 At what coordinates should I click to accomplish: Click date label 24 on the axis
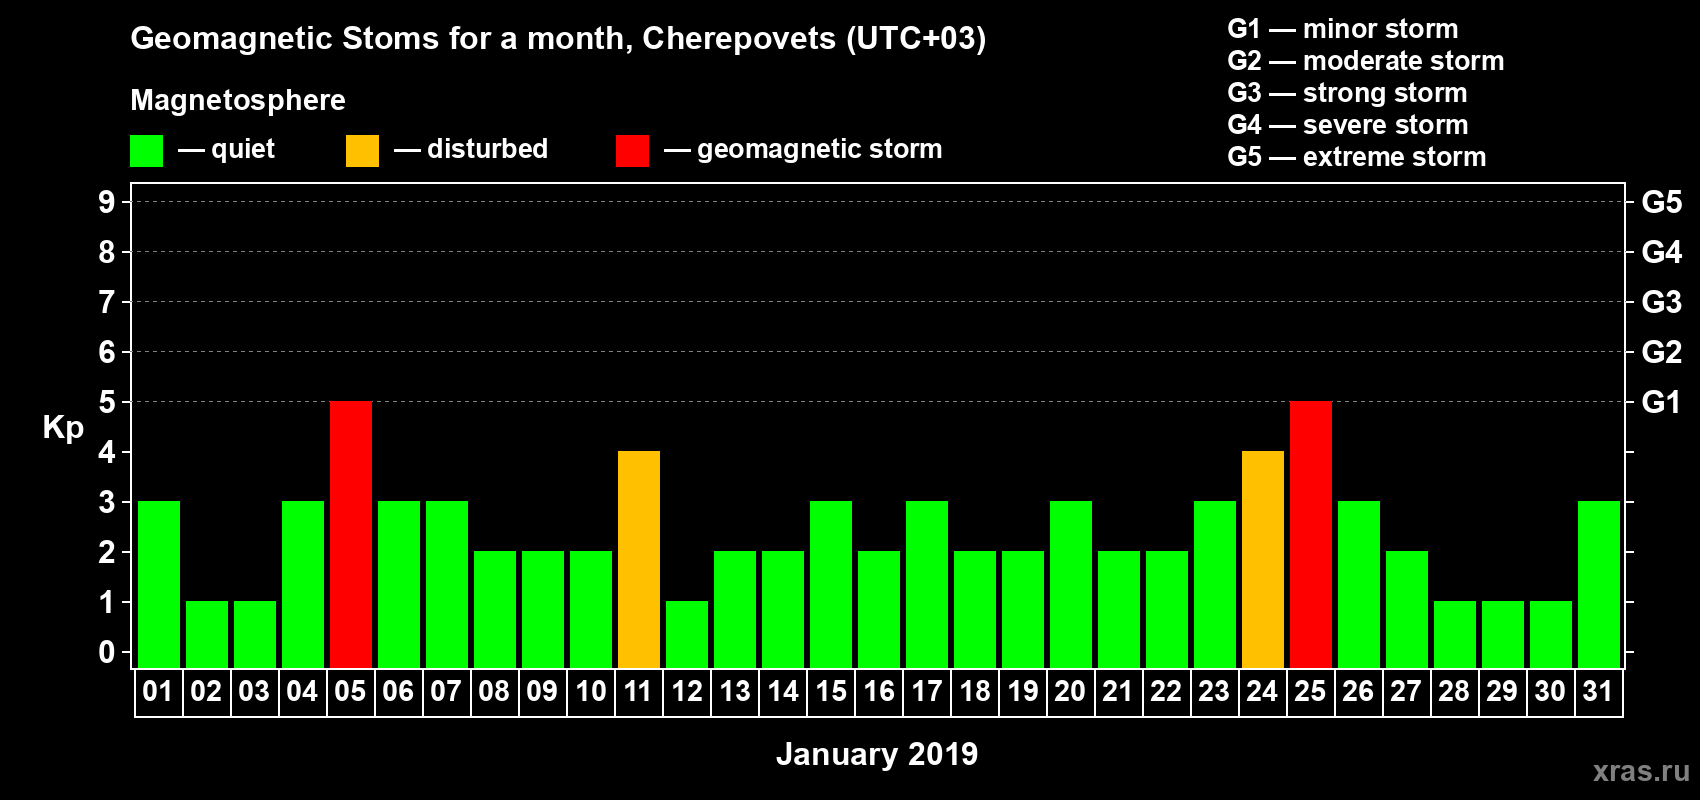click(1262, 691)
